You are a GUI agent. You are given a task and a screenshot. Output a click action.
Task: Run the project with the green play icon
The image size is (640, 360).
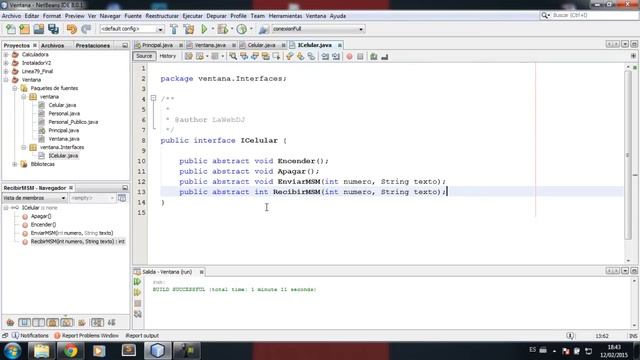coord(204,29)
